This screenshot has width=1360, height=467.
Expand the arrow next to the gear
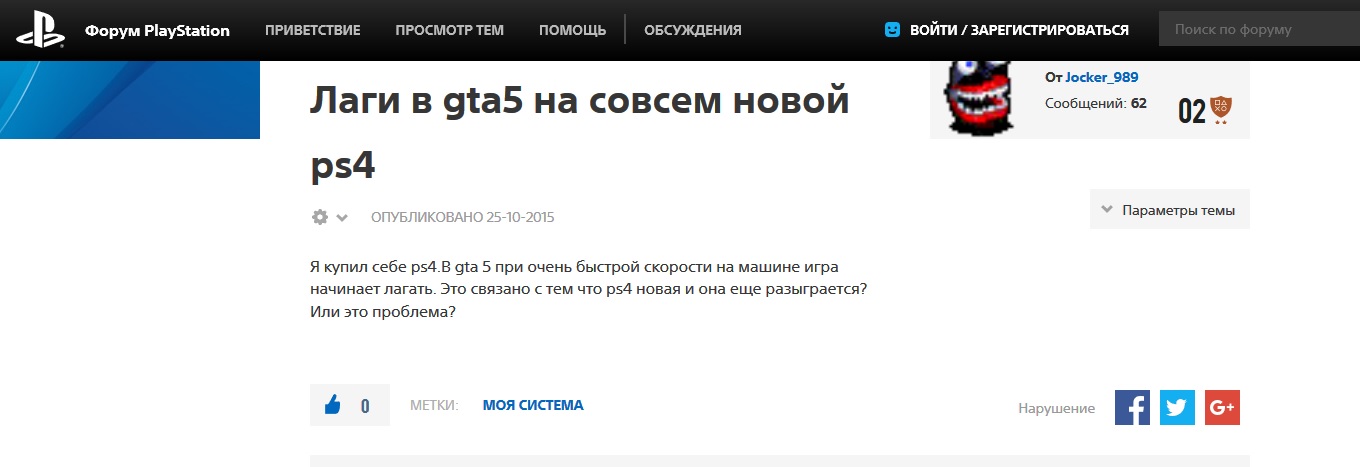(342, 218)
